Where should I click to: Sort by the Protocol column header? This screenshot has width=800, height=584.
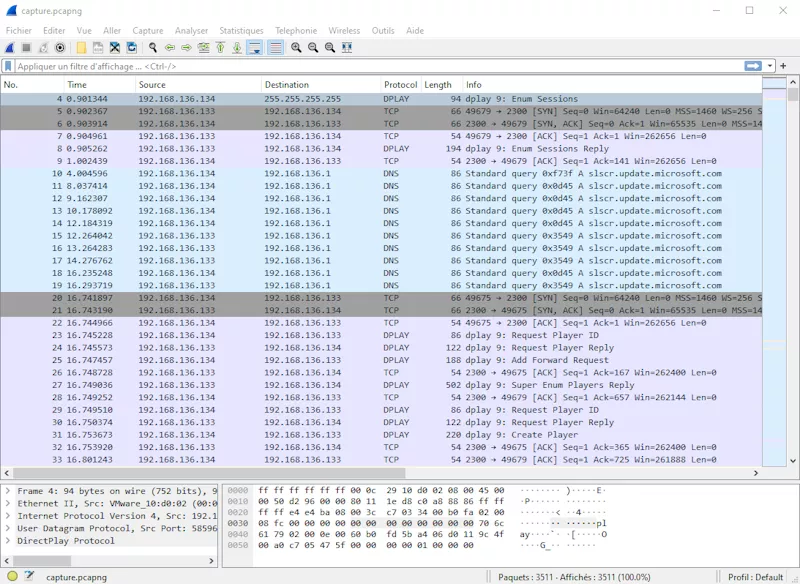point(401,85)
